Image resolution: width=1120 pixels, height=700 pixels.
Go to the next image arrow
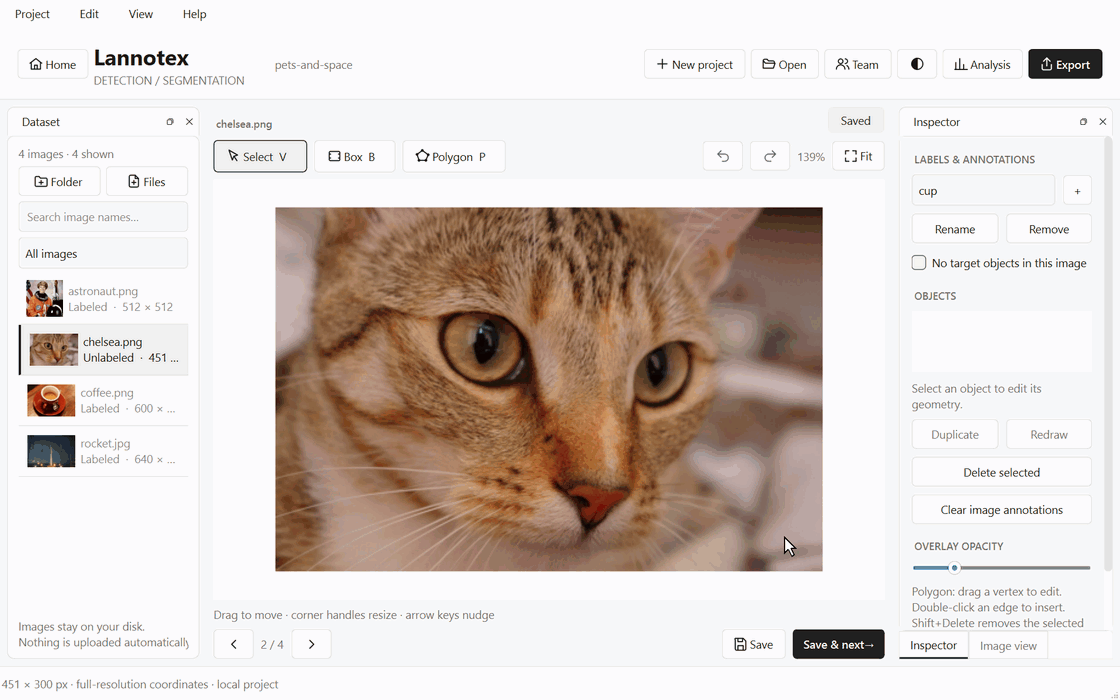[311, 644]
